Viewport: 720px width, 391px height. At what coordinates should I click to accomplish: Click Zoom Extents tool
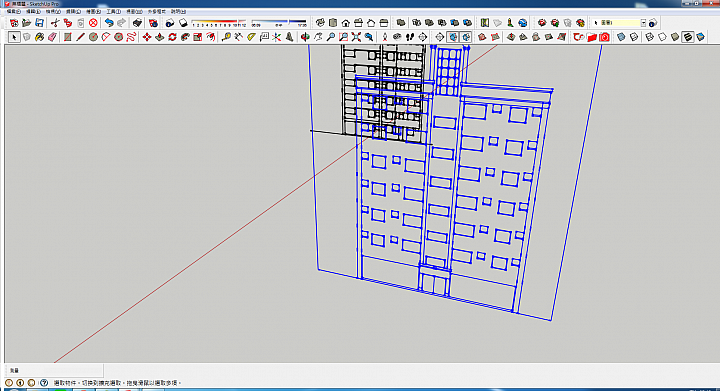pos(356,37)
